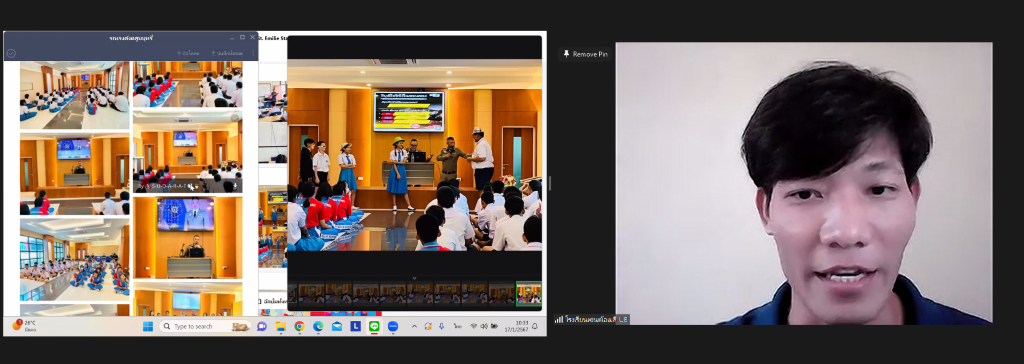Click the language input indicator in tray
Screen dimensions: 1024x364
[x=458, y=326]
